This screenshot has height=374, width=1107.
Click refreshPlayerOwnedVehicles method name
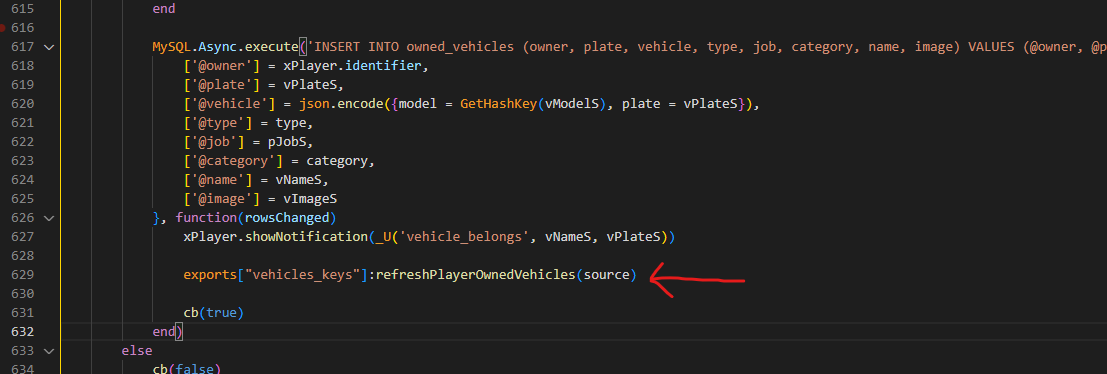coord(475,275)
